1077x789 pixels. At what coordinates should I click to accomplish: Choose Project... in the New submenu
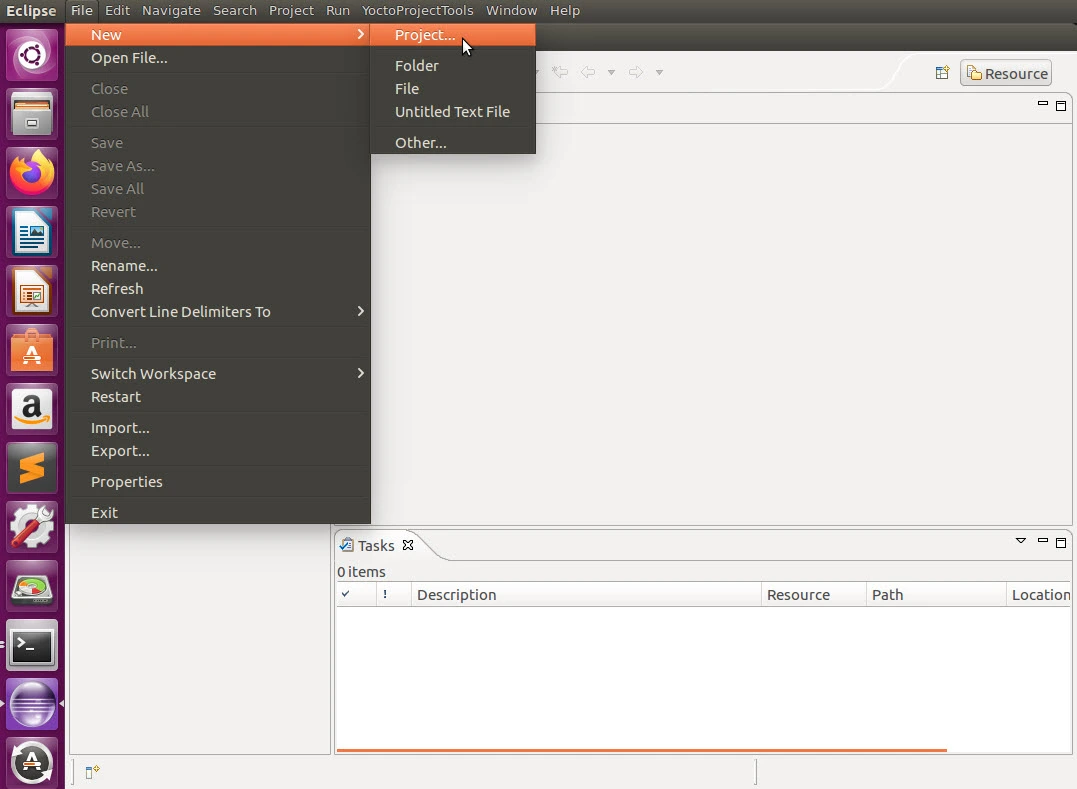pyautogui.click(x=425, y=35)
